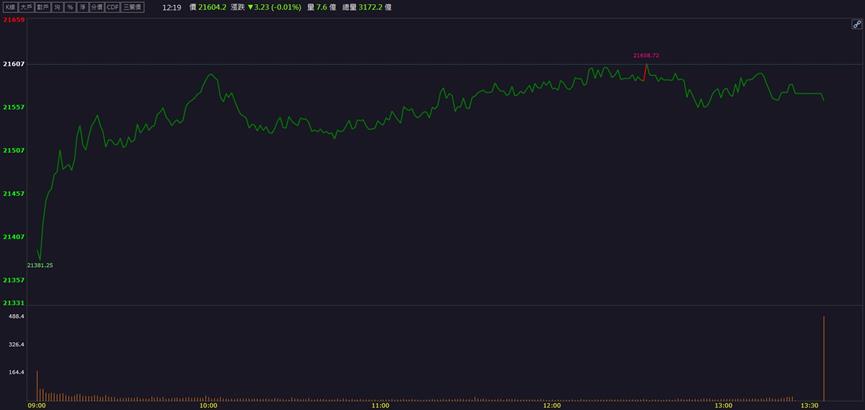Click the 21381.25 session low label
This screenshot has width=865, height=410.
[40, 265]
